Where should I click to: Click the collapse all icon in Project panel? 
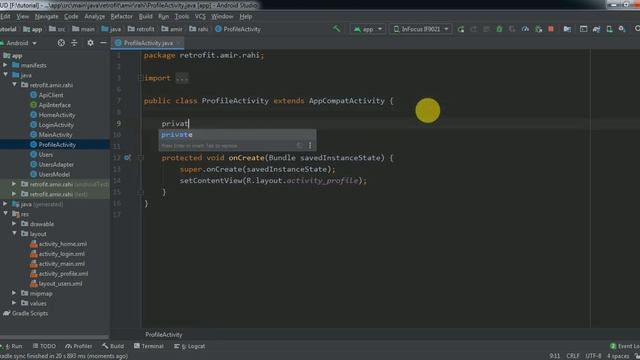point(74,42)
